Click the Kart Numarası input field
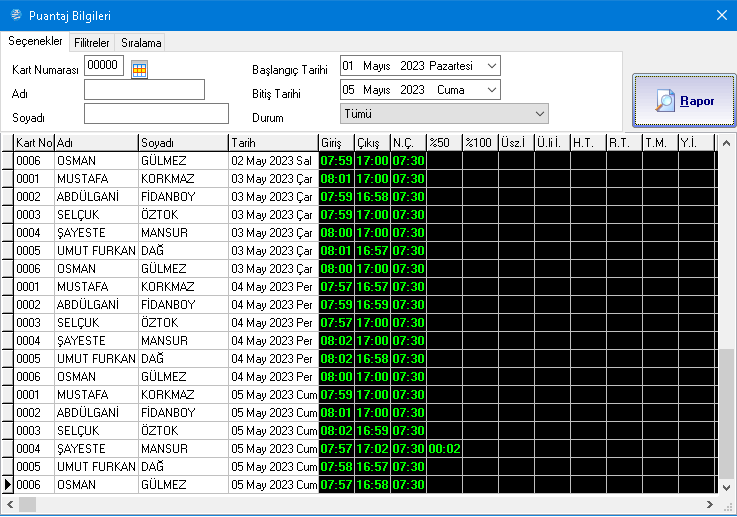The image size is (737, 517). [104, 66]
